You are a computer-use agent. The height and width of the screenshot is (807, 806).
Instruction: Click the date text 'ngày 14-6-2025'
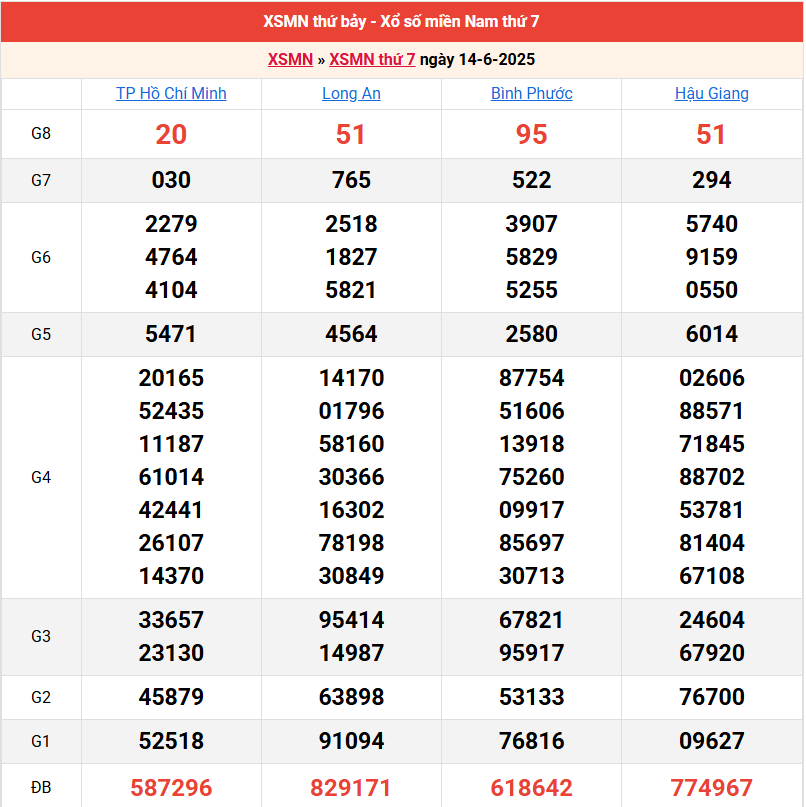[477, 59]
